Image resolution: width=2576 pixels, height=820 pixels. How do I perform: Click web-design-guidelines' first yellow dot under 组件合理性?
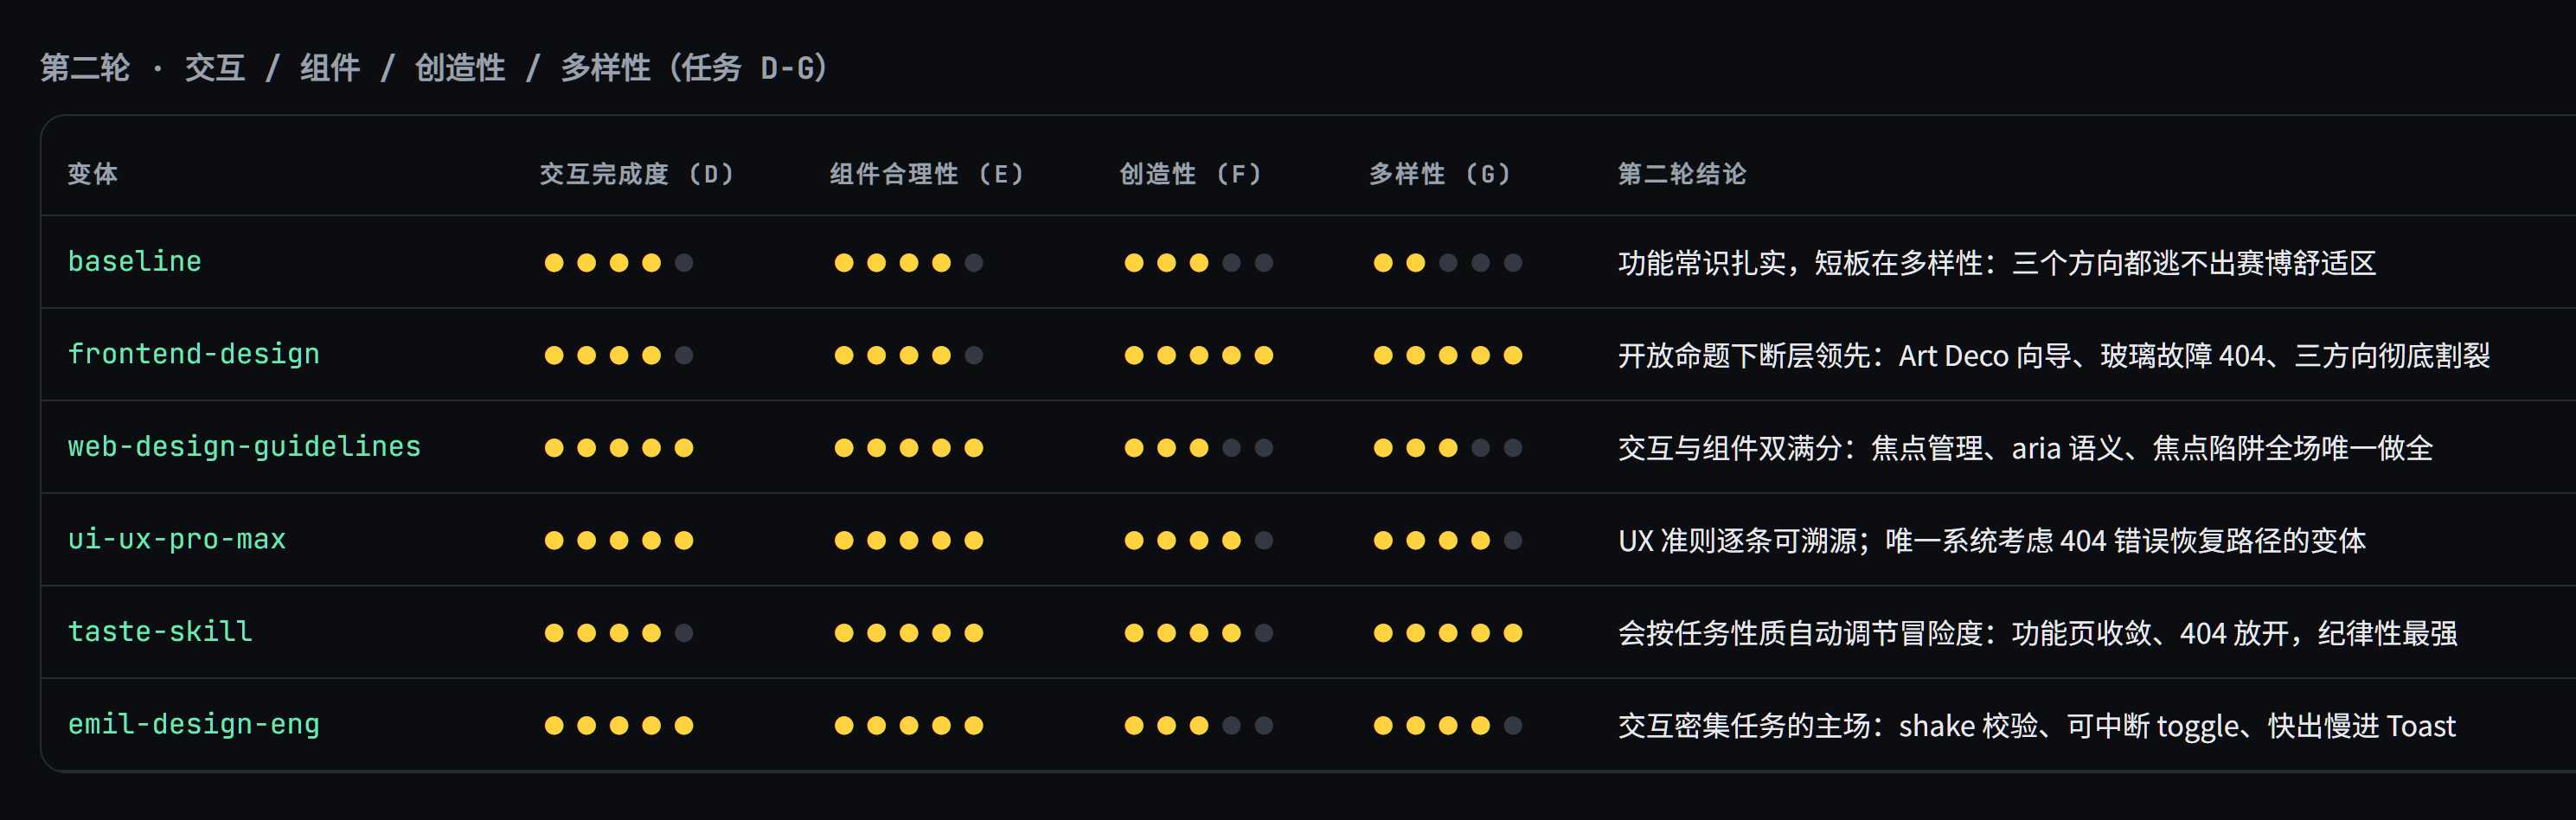[844, 448]
